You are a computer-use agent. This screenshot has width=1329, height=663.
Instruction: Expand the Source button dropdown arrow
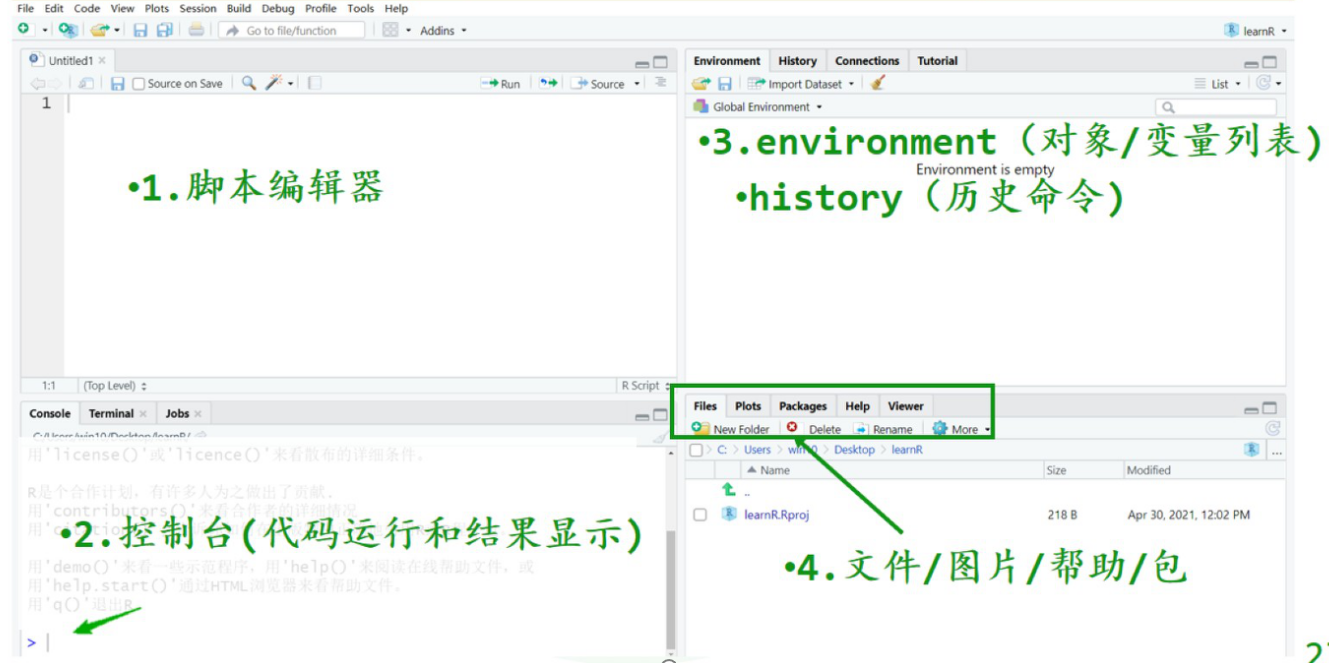[x=637, y=84]
